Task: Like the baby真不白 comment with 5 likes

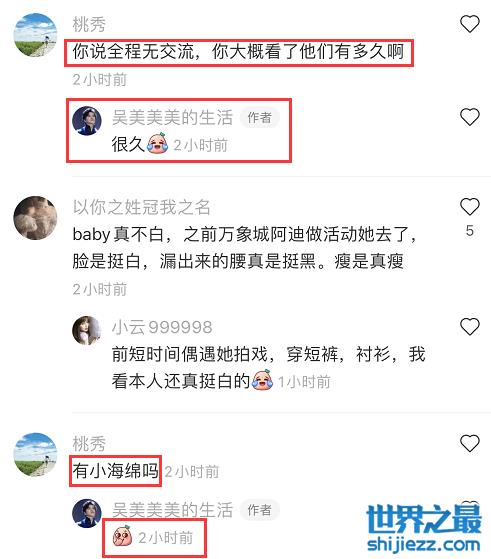Action: 470,207
